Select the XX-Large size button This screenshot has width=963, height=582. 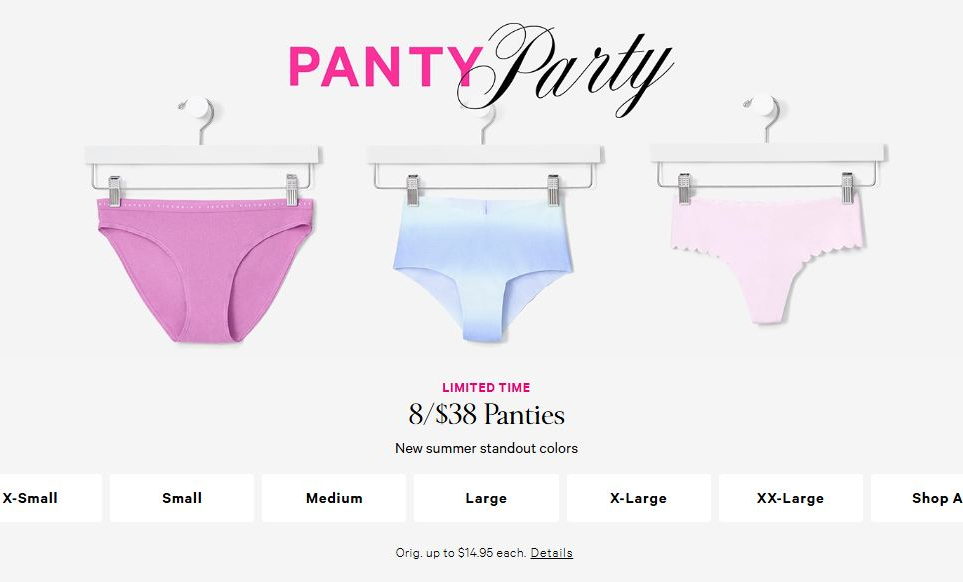tap(790, 498)
